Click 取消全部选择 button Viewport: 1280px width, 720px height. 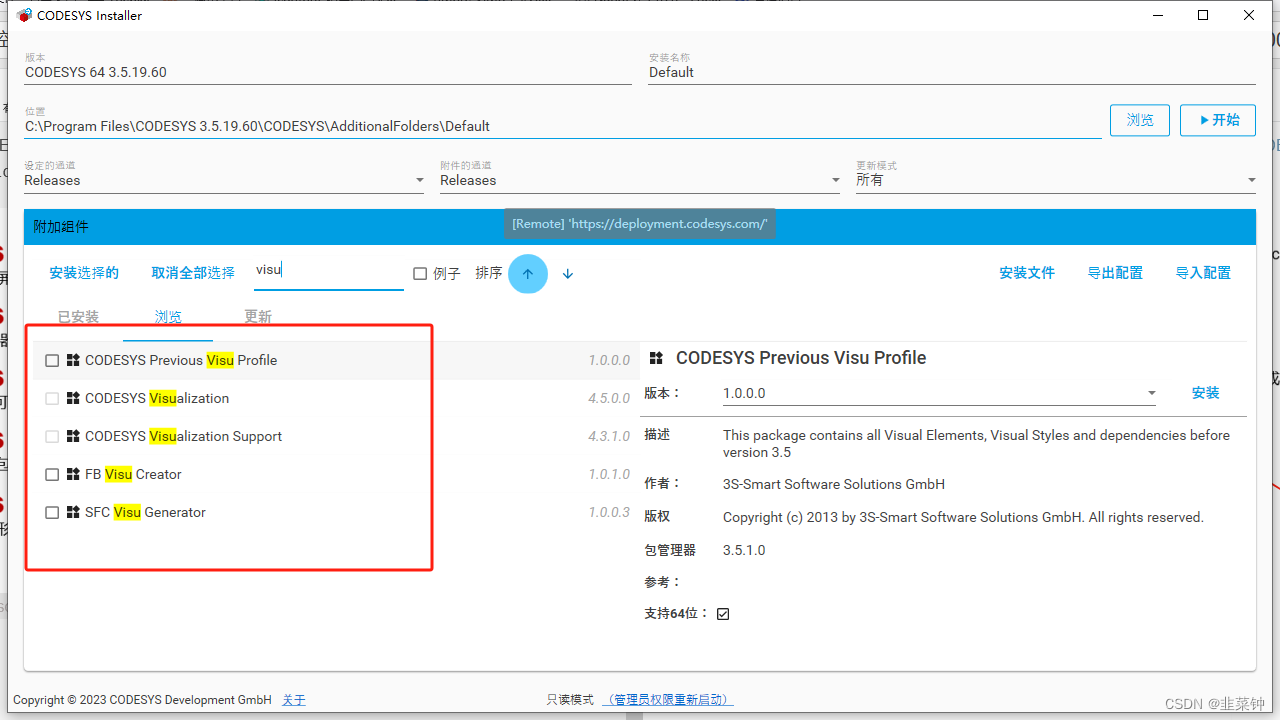[x=193, y=273]
